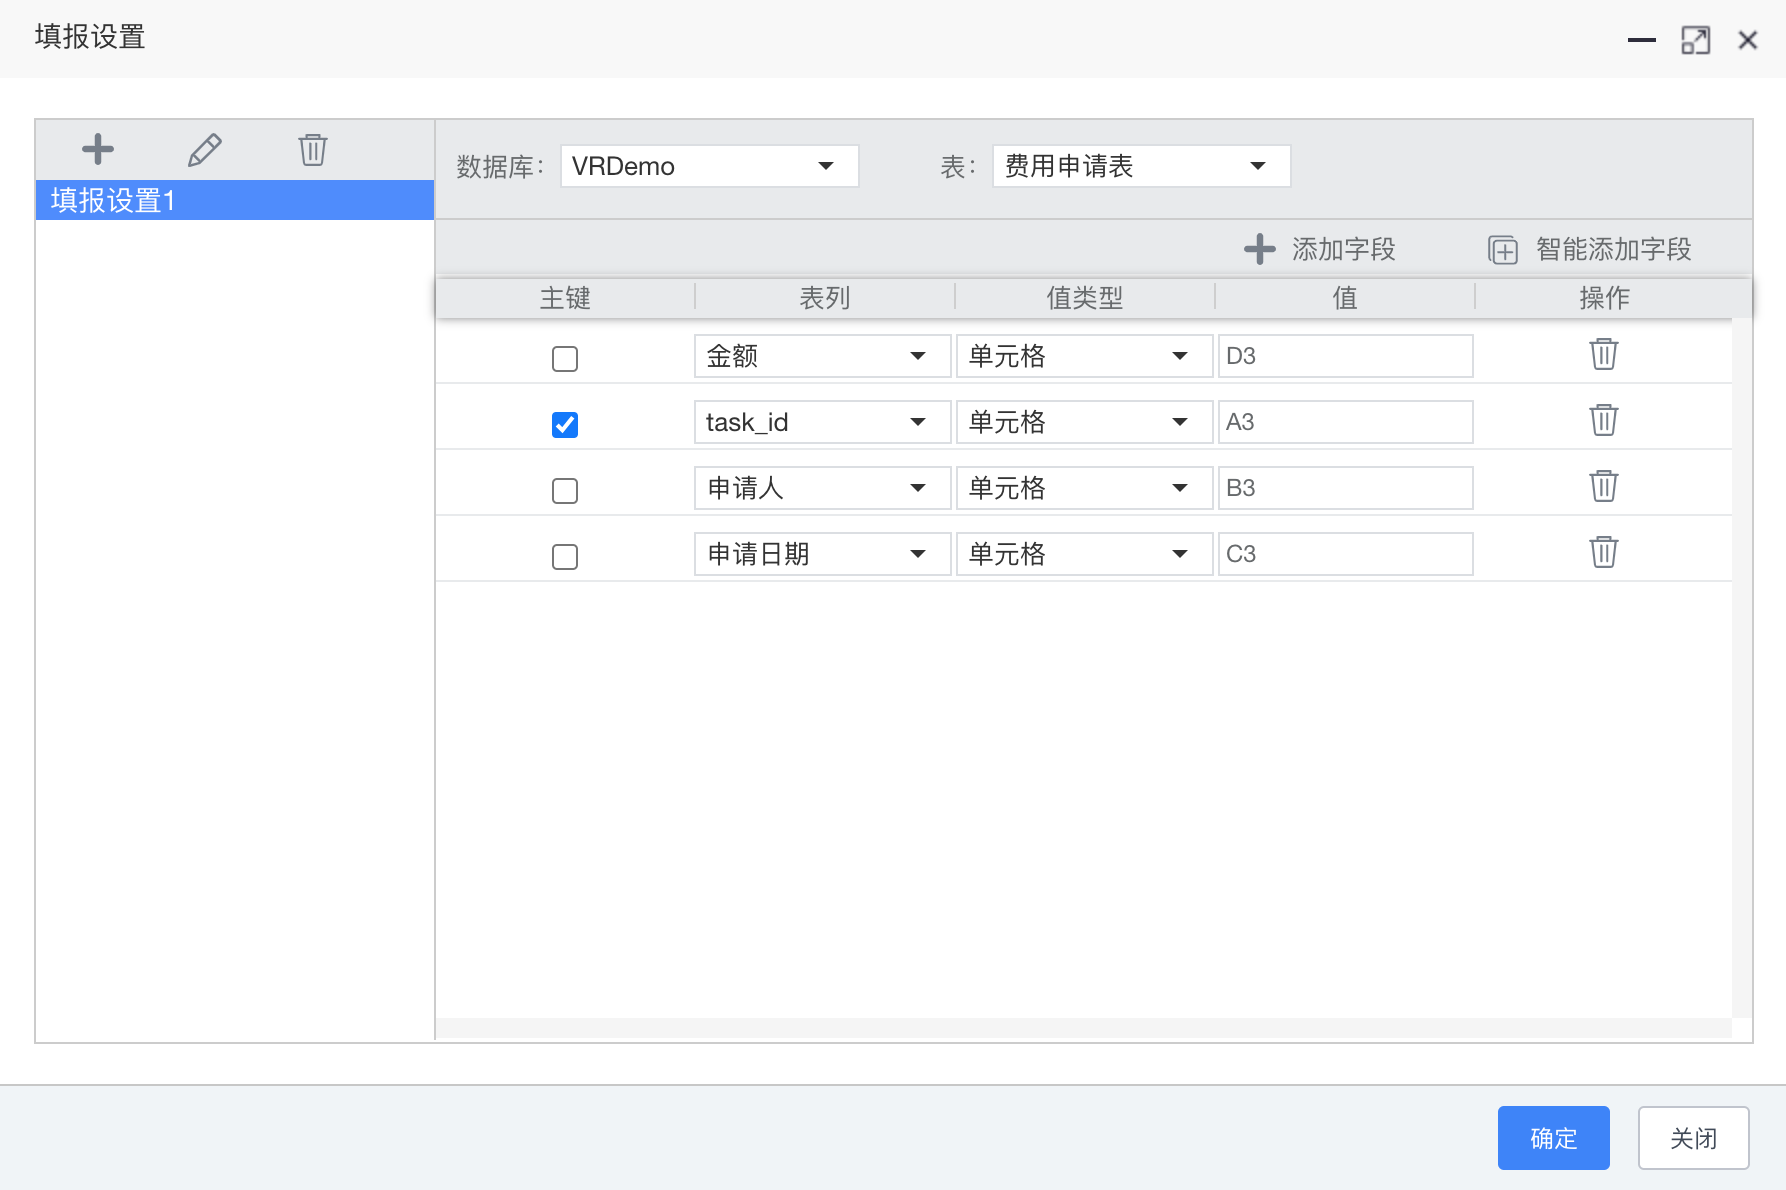Viewport: 1786px width, 1190px height.
Task: Open value type dropdown in 申请日期 row
Action: 1084,554
